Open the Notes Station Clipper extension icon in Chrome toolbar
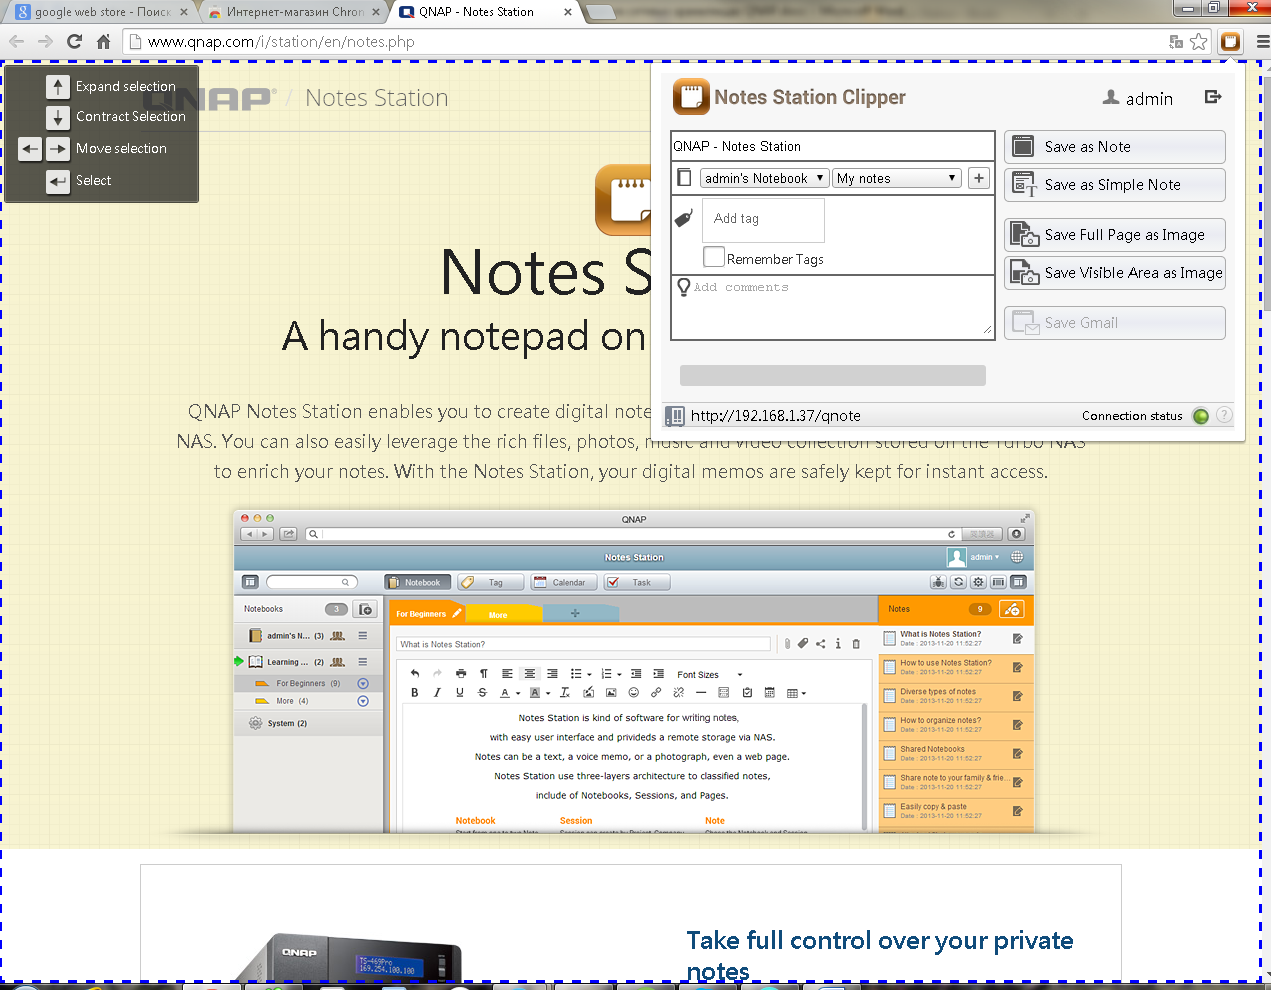Screen dimensions: 1271x990 point(1231,42)
